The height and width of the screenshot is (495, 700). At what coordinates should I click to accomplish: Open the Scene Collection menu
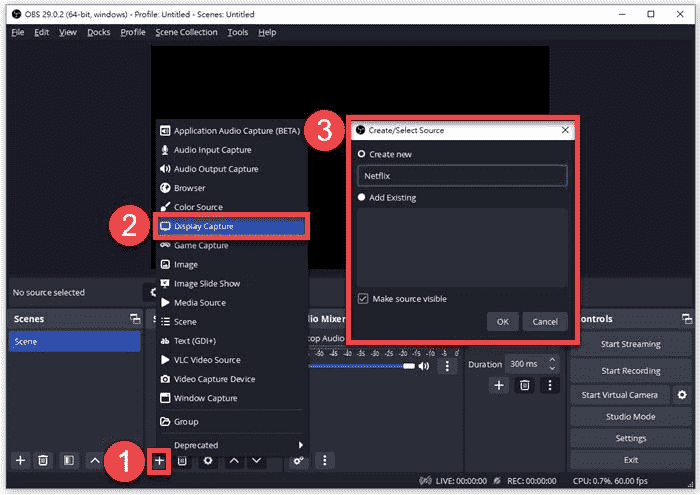[x=185, y=32]
